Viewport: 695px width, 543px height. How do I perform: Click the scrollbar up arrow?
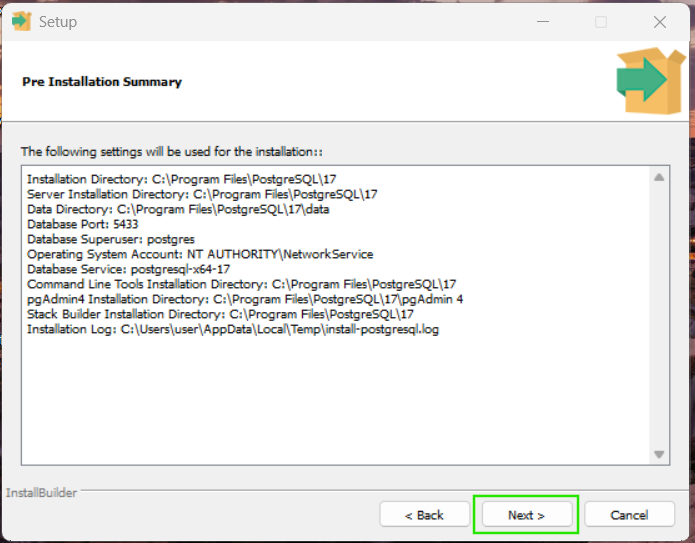659,177
